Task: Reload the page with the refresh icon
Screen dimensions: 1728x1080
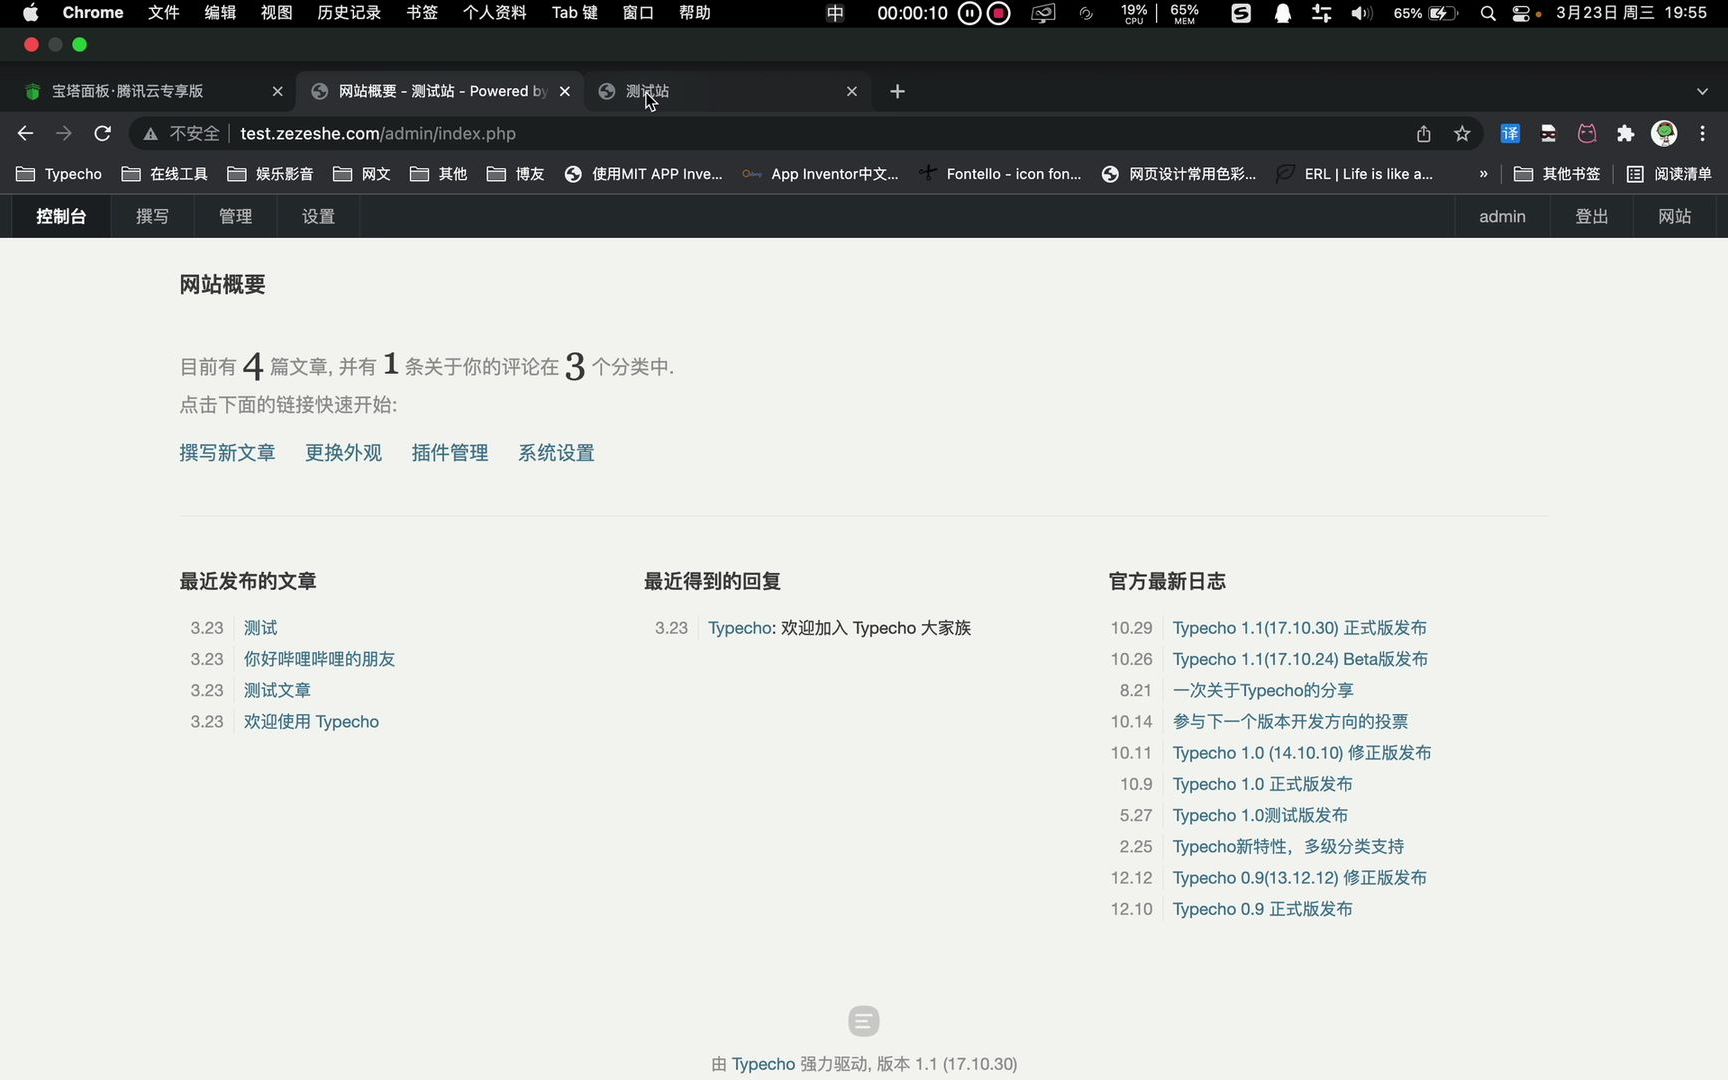Action: 102,133
